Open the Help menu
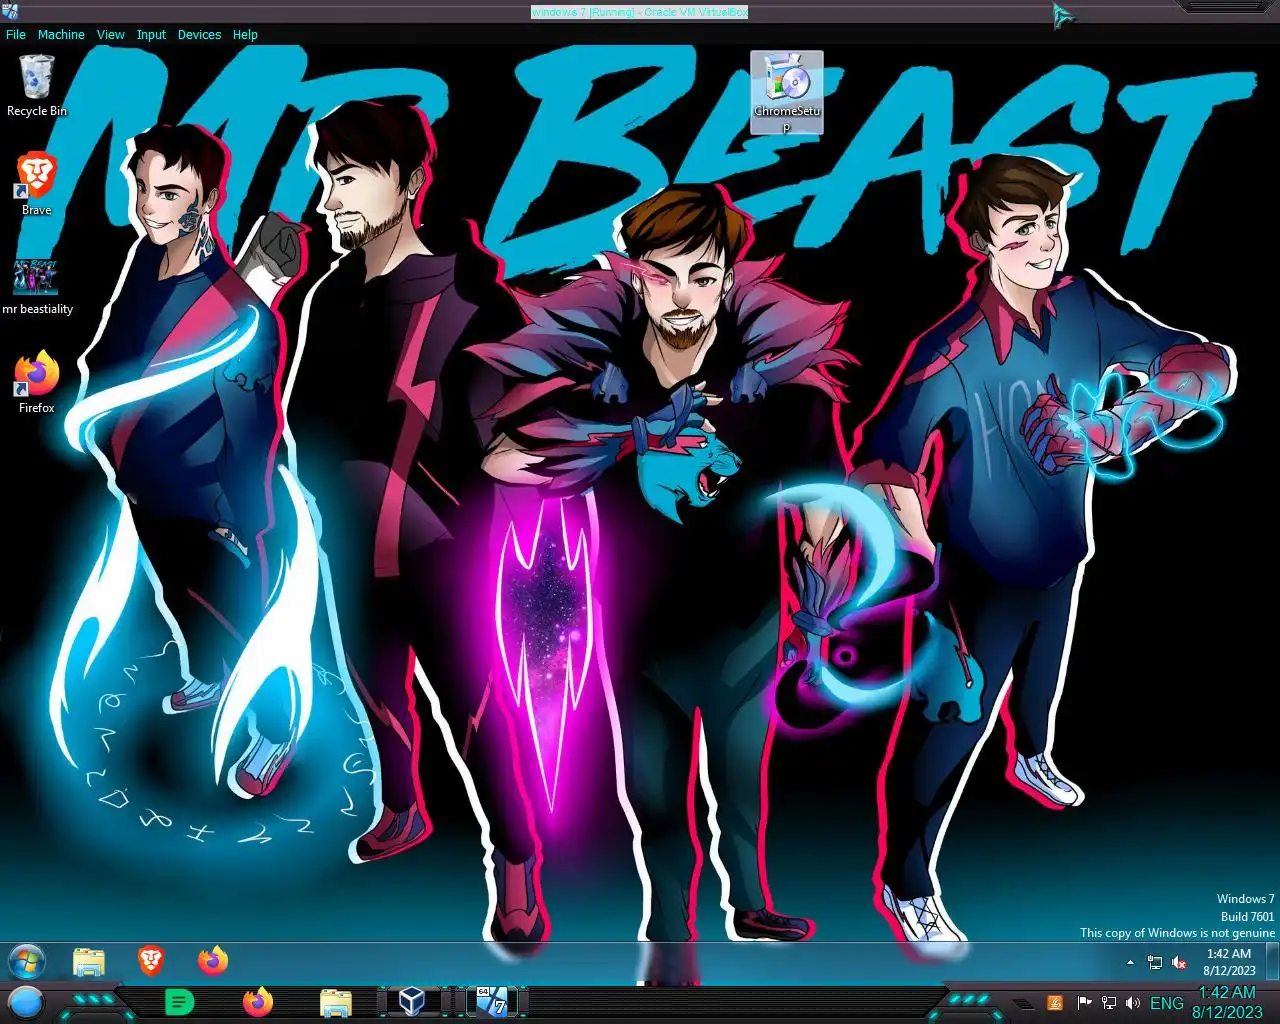1280x1024 pixels. tap(245, 34)
